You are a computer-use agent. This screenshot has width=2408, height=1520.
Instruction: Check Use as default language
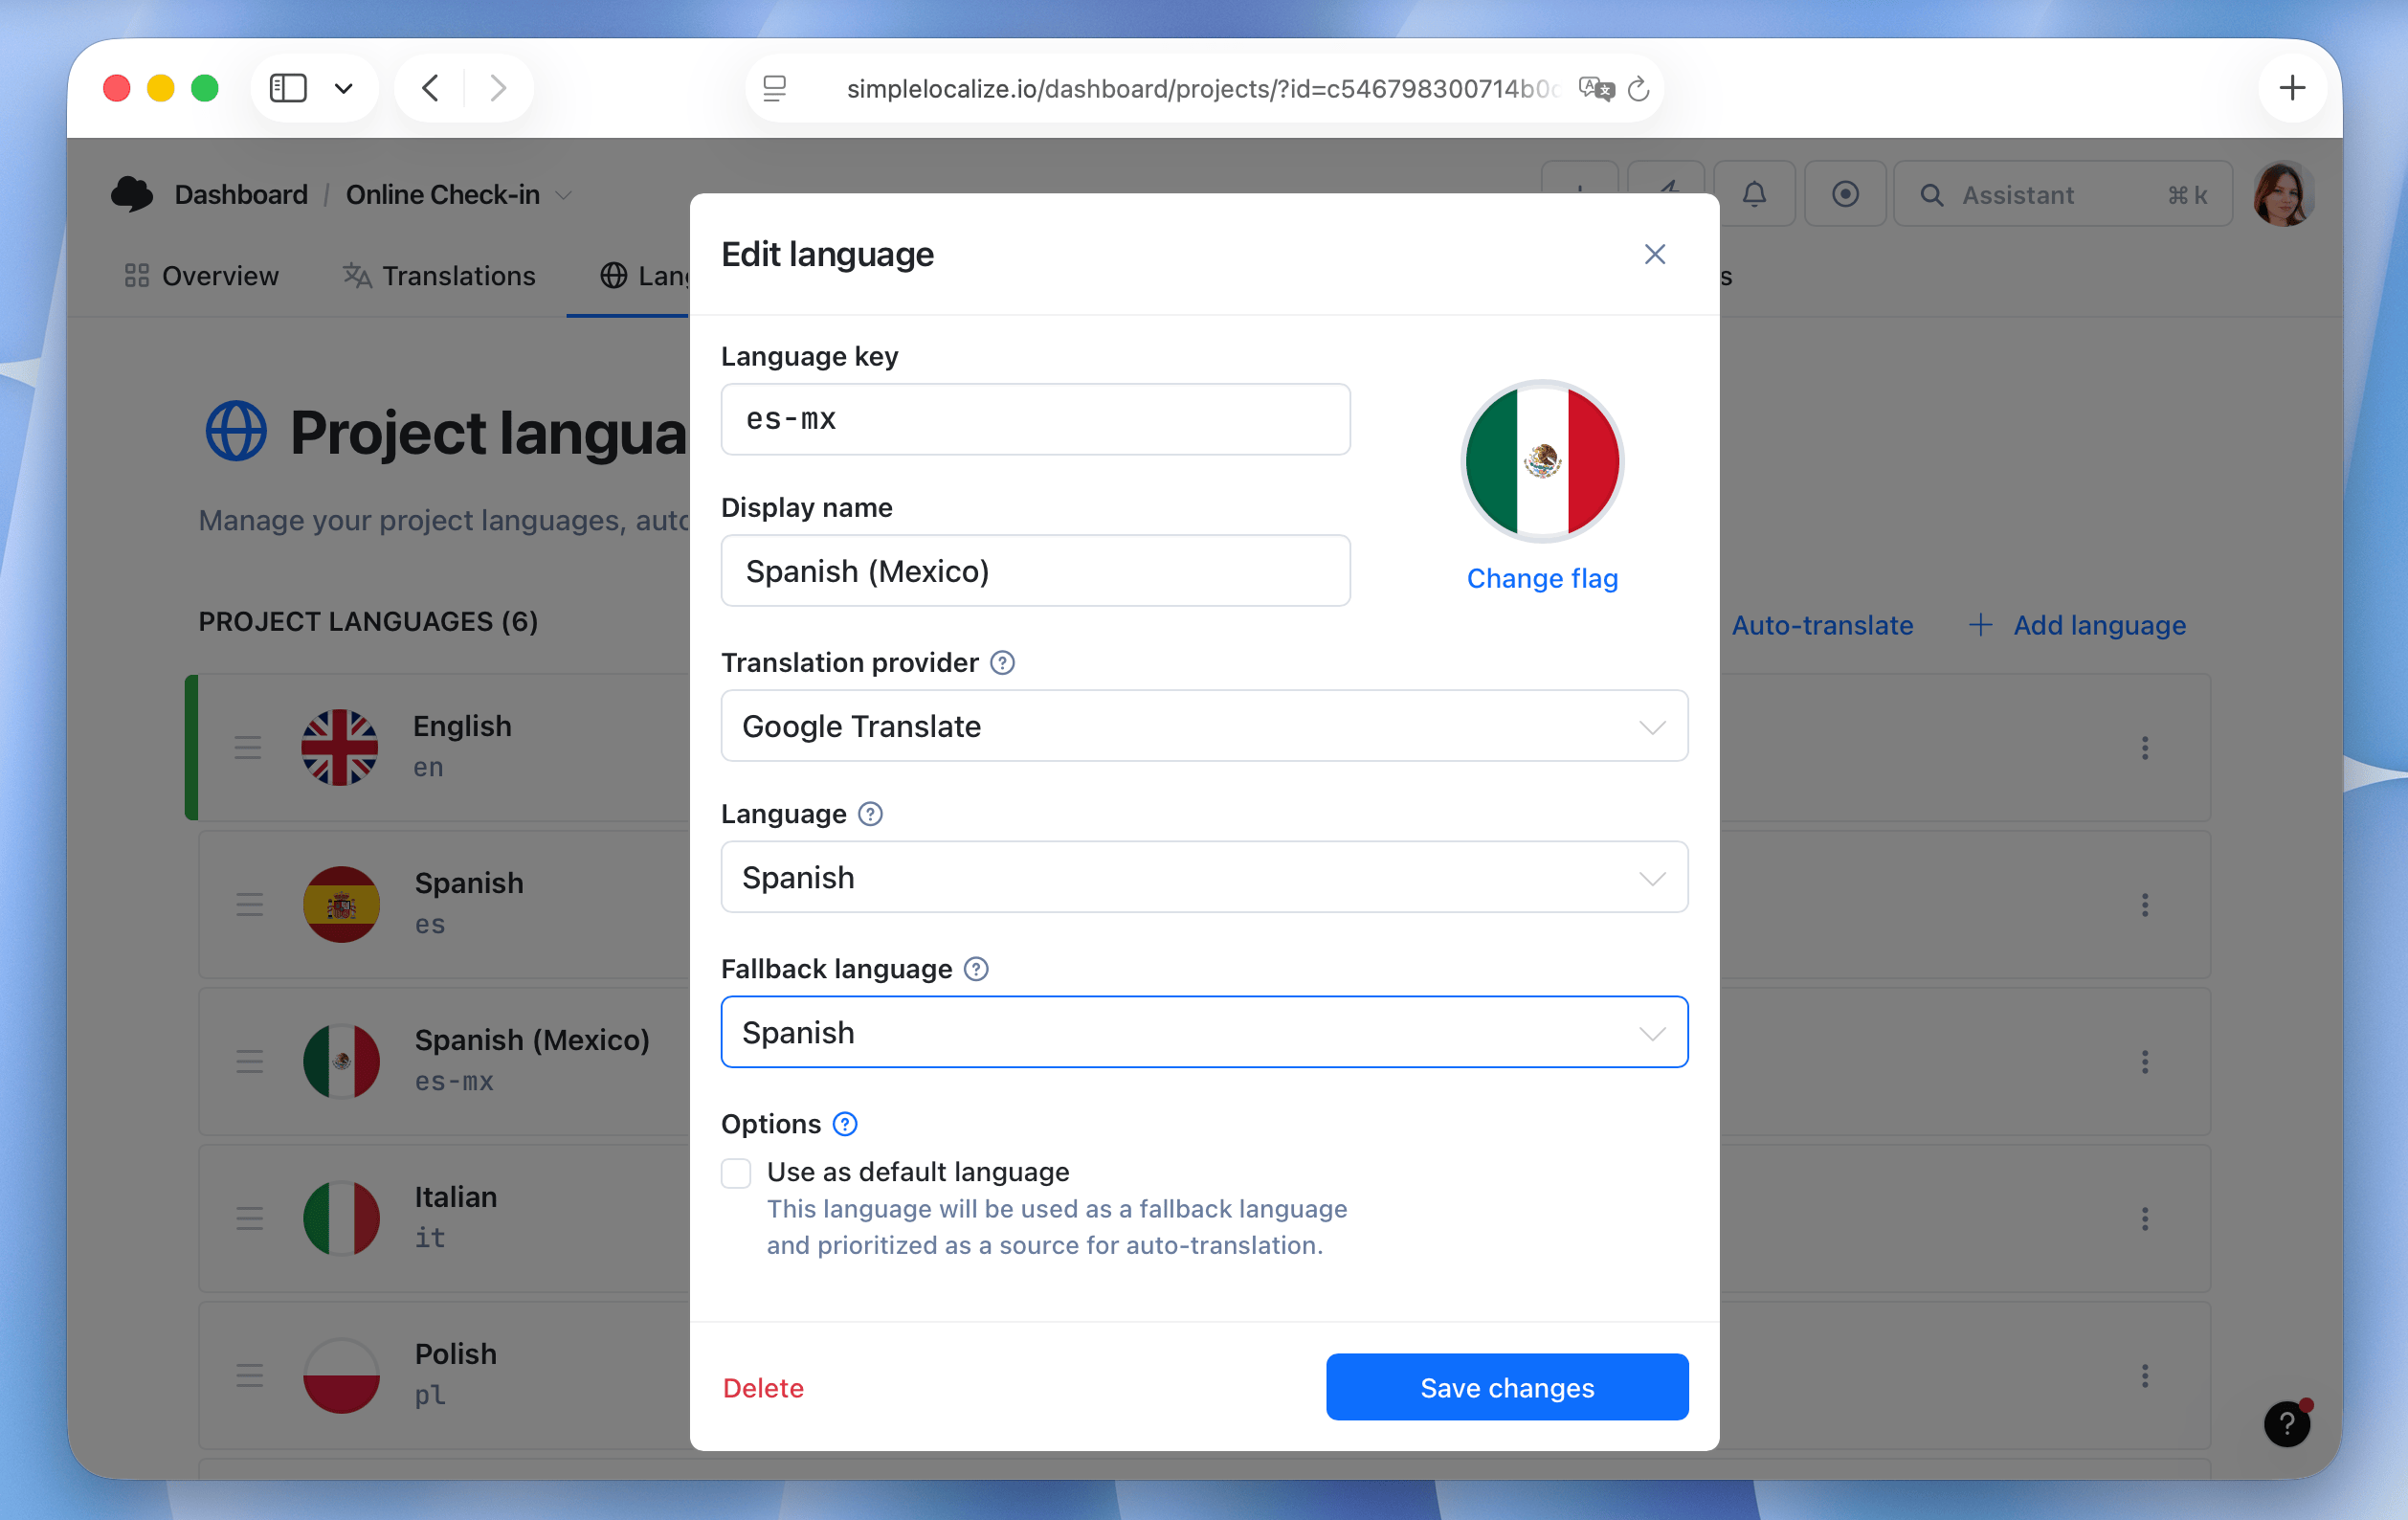pyautogui.click(x=736, y=1172)
